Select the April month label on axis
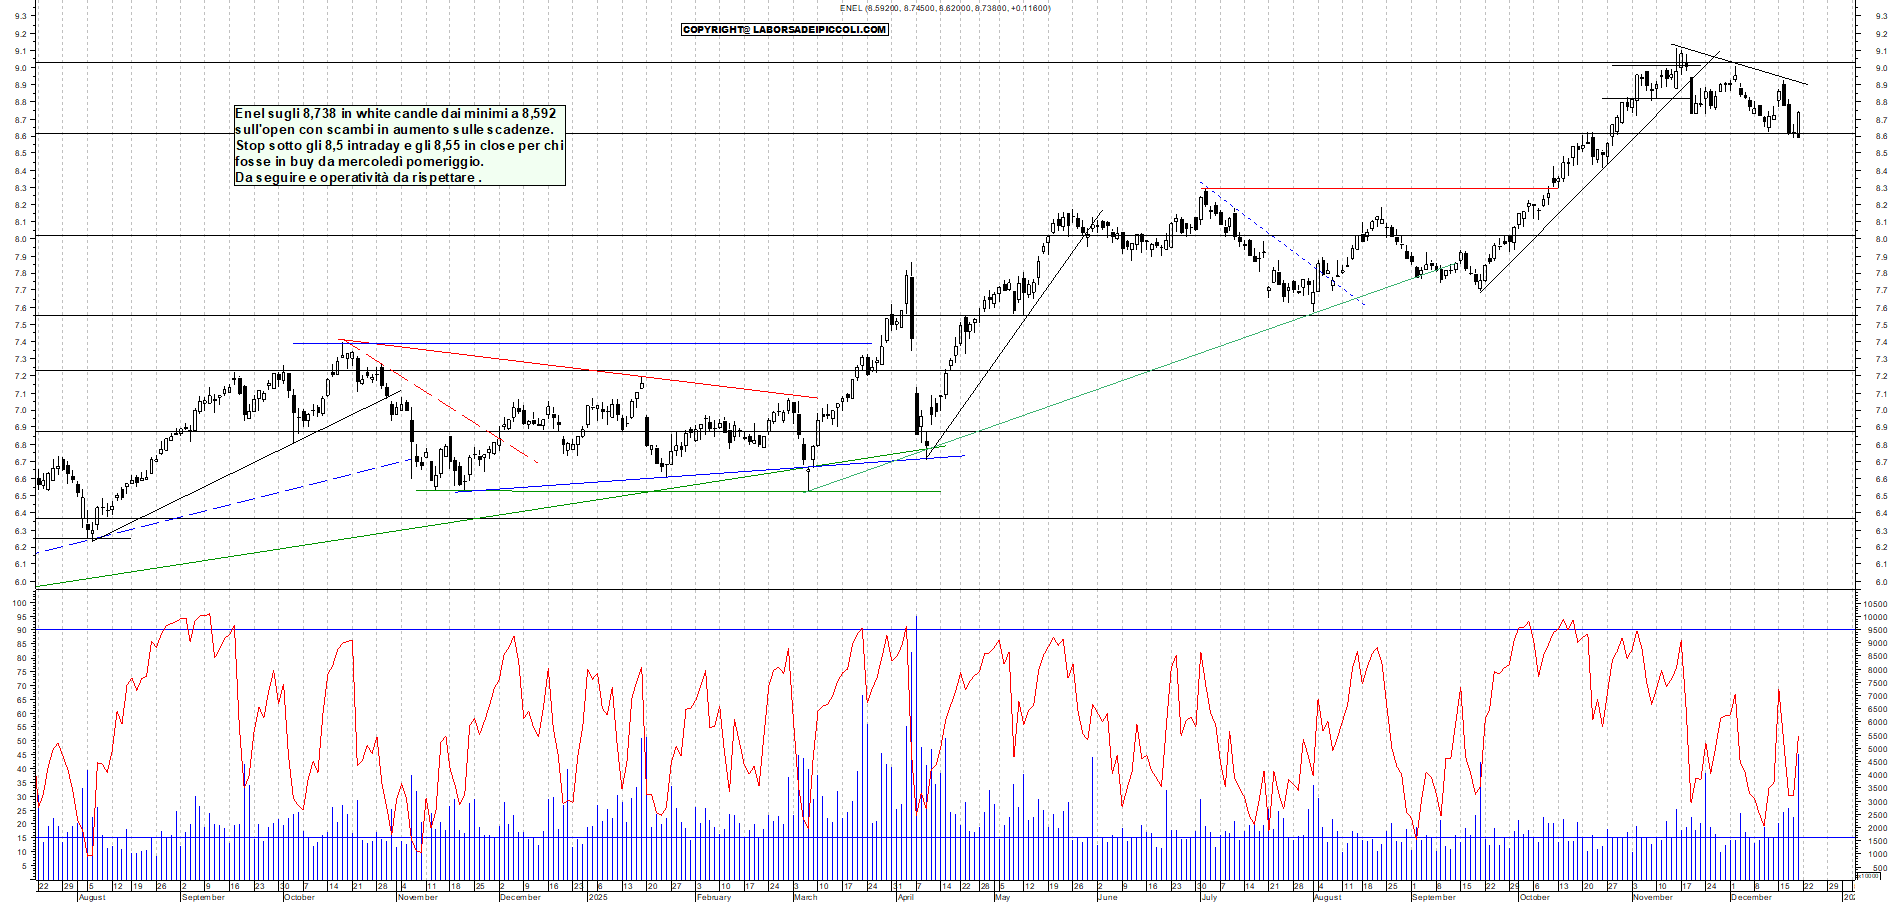1890x902 pixels. (x=905, y=897)
